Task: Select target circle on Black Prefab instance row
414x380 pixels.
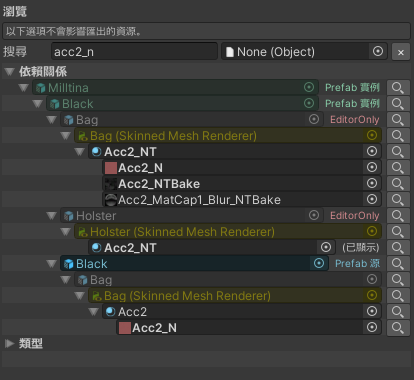Action: (x=309, y=103)
